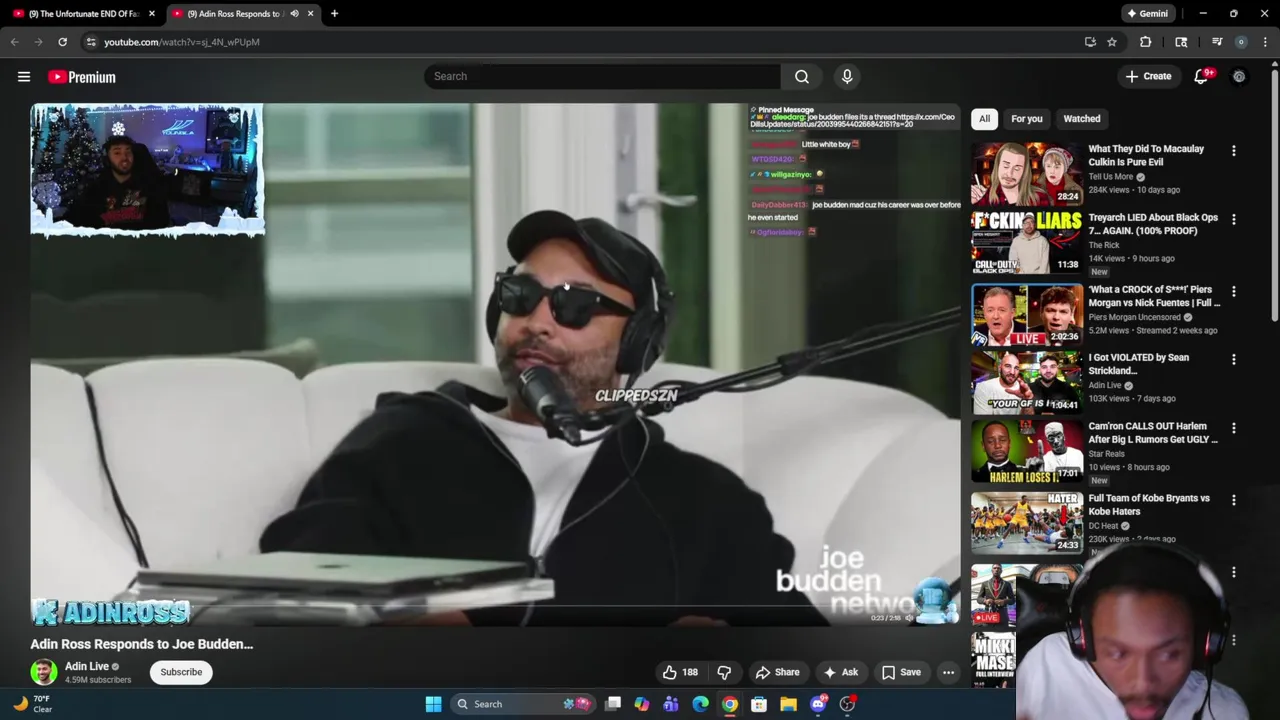
Task: Mute the playing Adin Ross tab
Action: point(294,14)
